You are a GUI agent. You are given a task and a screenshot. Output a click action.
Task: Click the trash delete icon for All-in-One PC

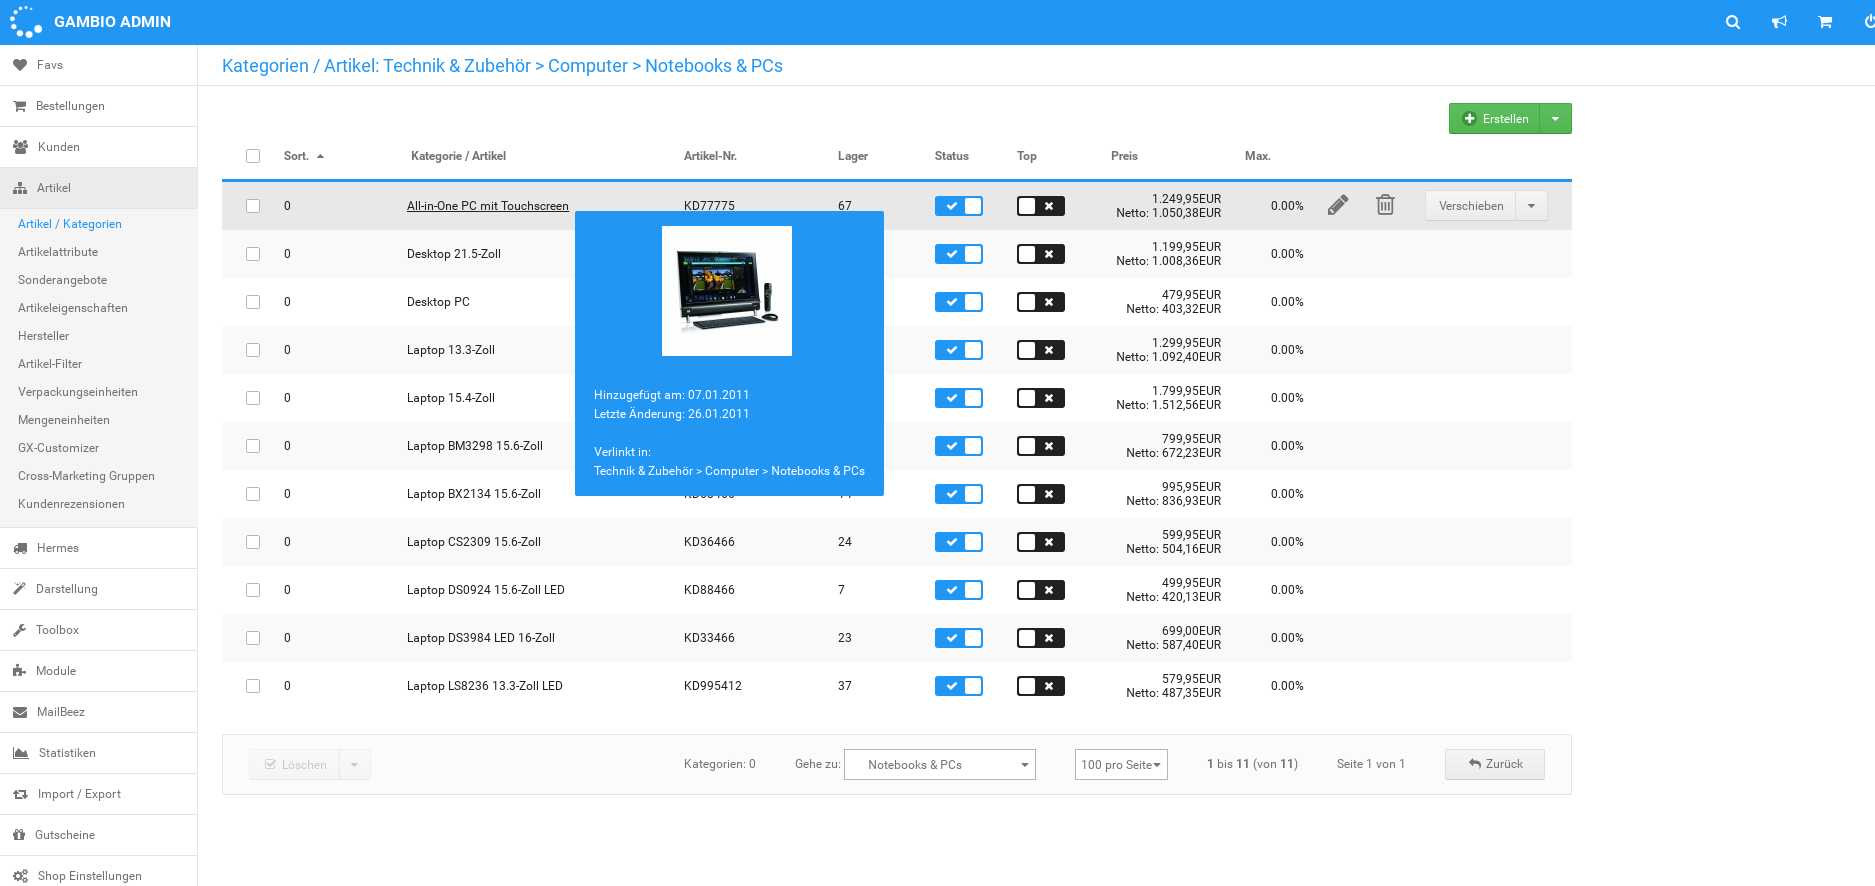(x=1385, y=205)
